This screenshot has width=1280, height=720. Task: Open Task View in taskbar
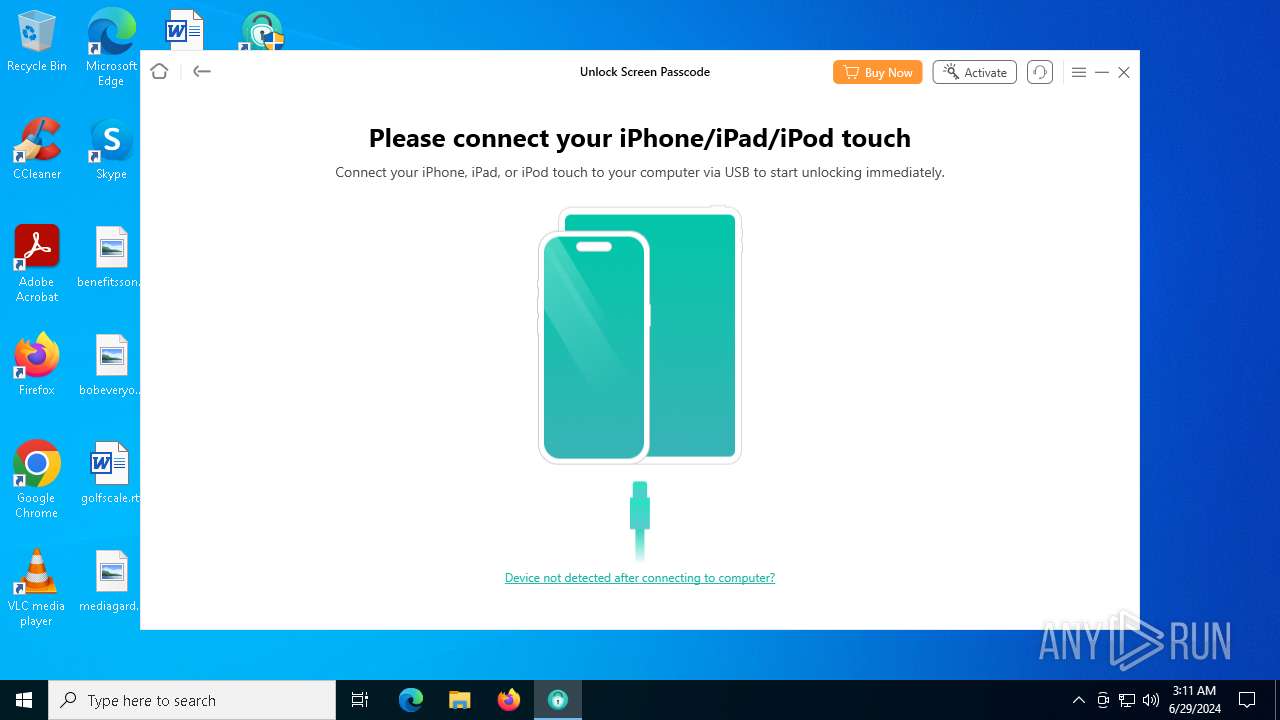point(360,700)
